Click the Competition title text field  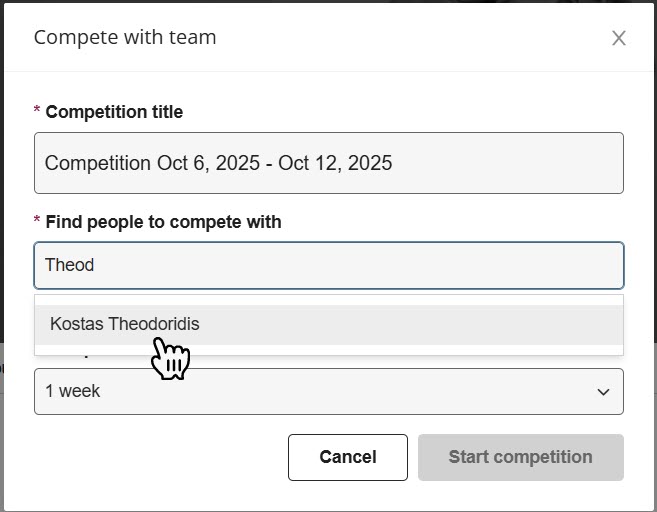pos(328,163)
